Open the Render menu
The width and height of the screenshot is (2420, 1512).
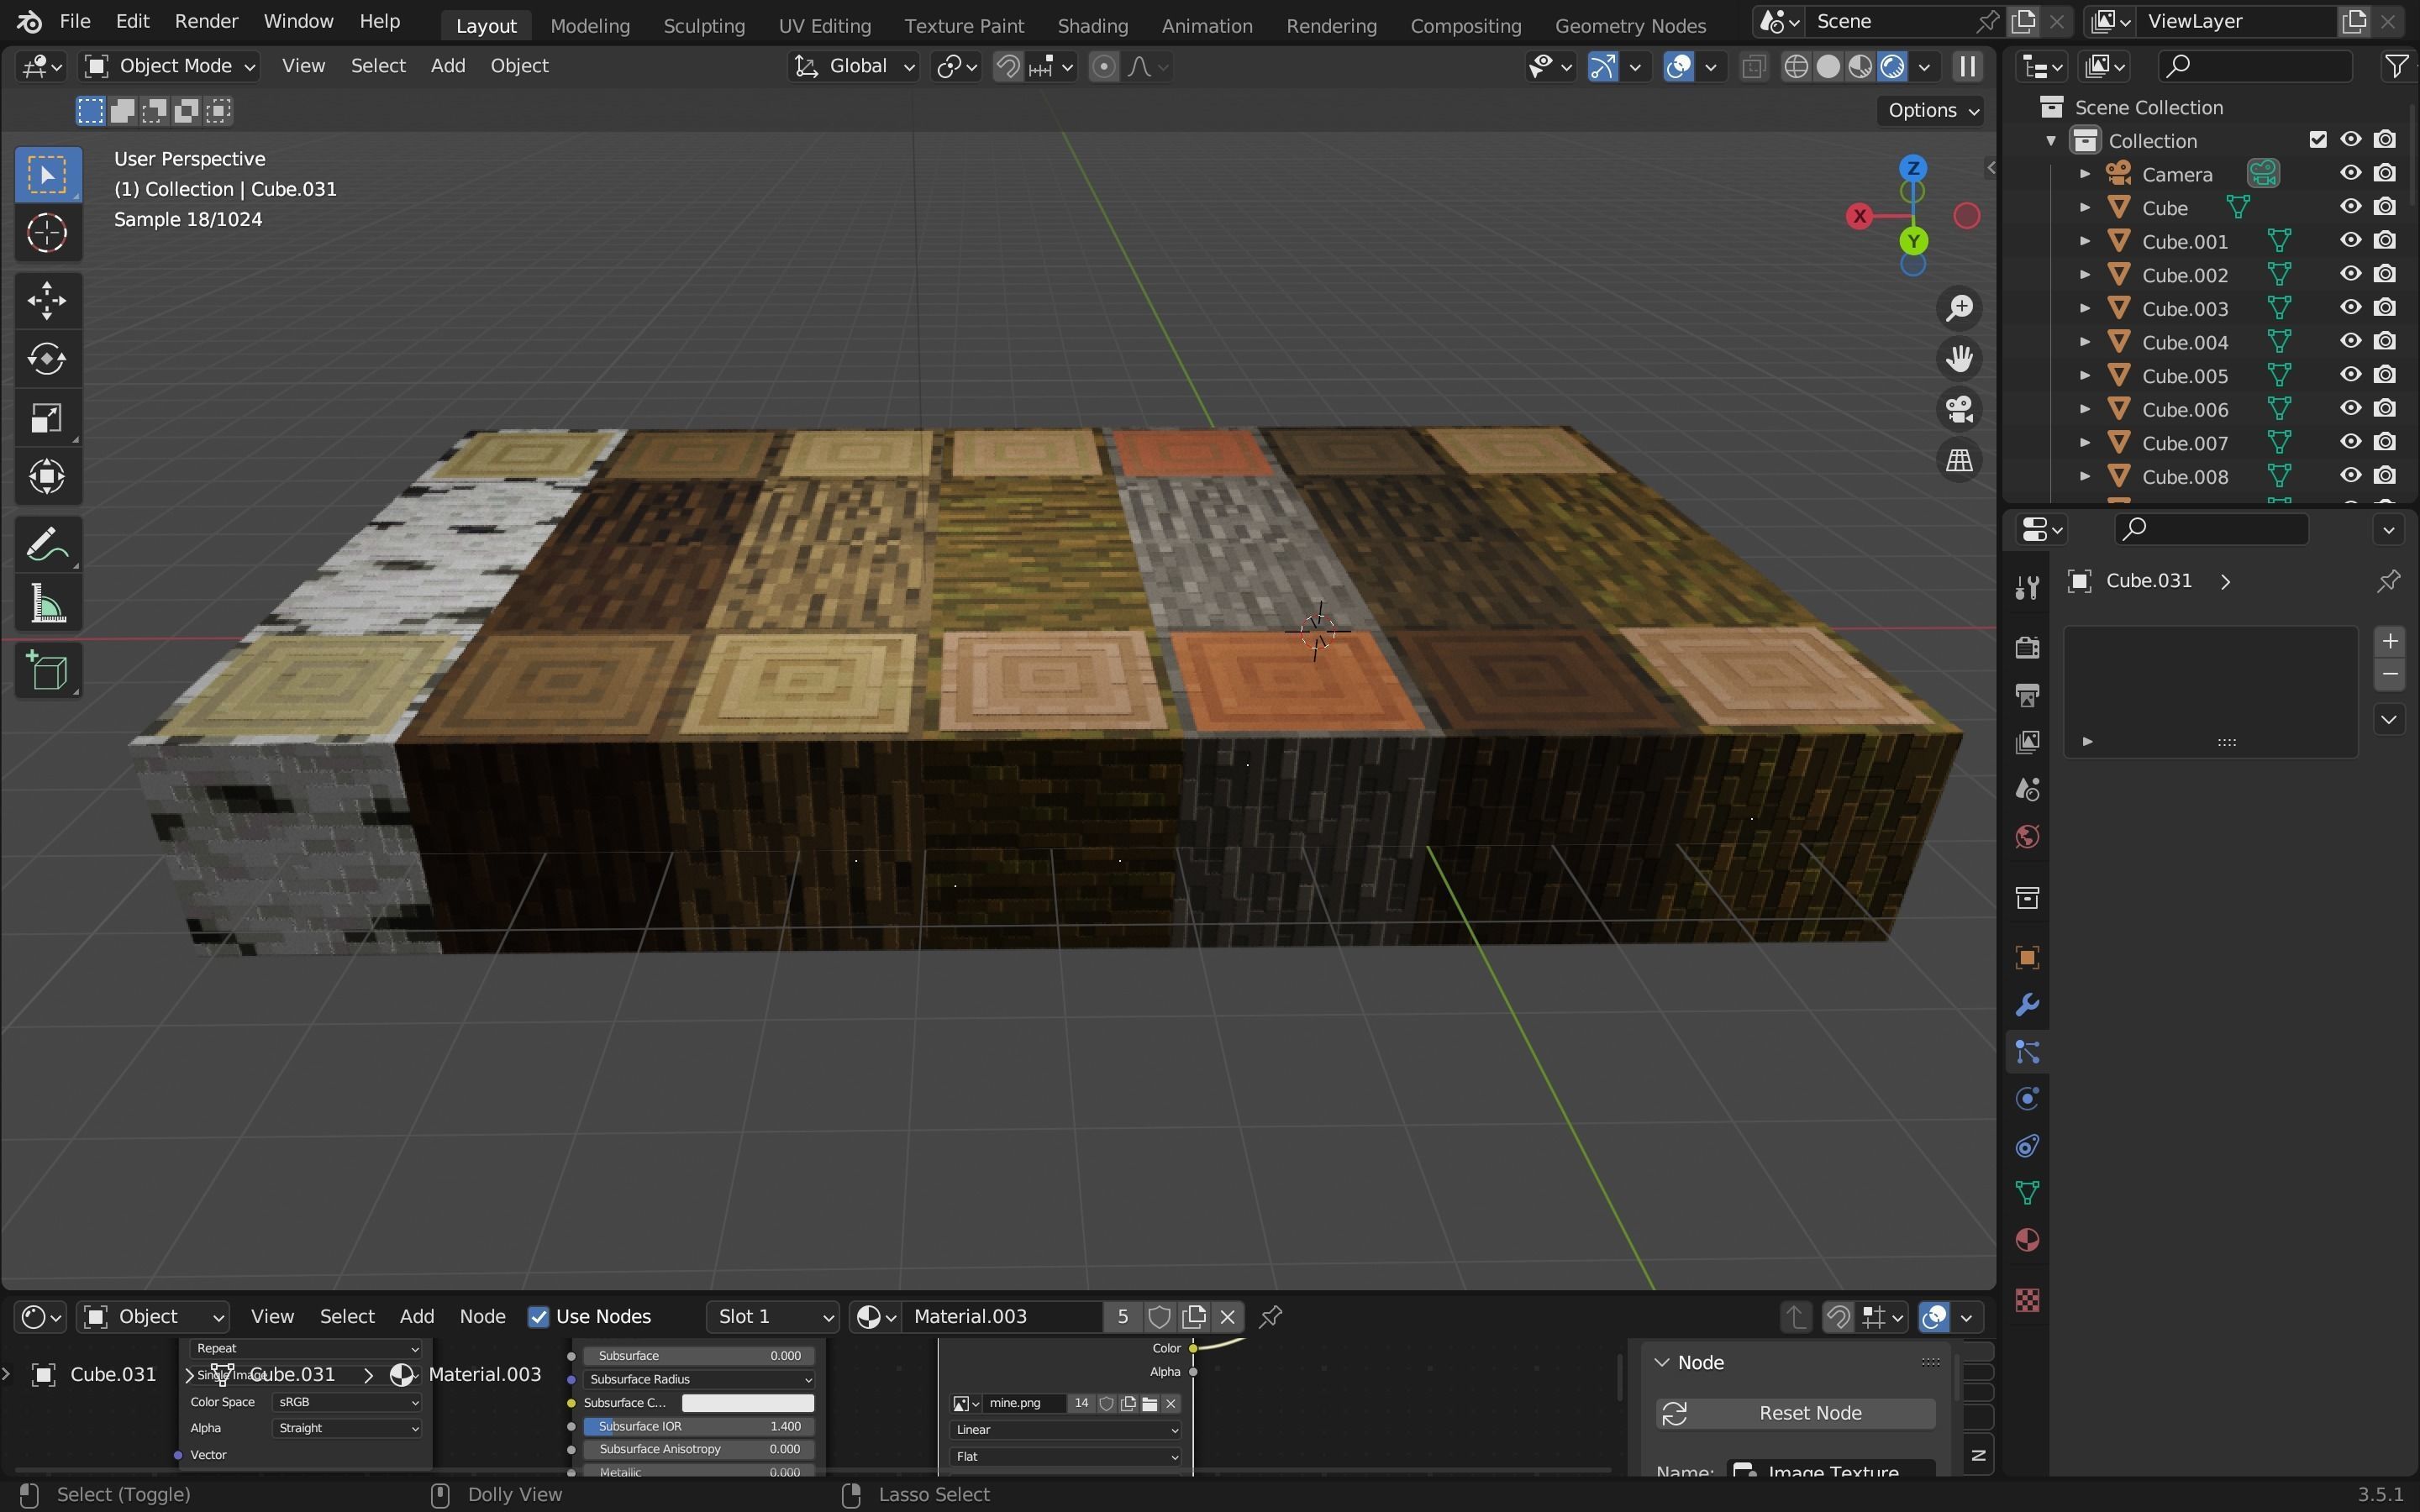(206, 21)
